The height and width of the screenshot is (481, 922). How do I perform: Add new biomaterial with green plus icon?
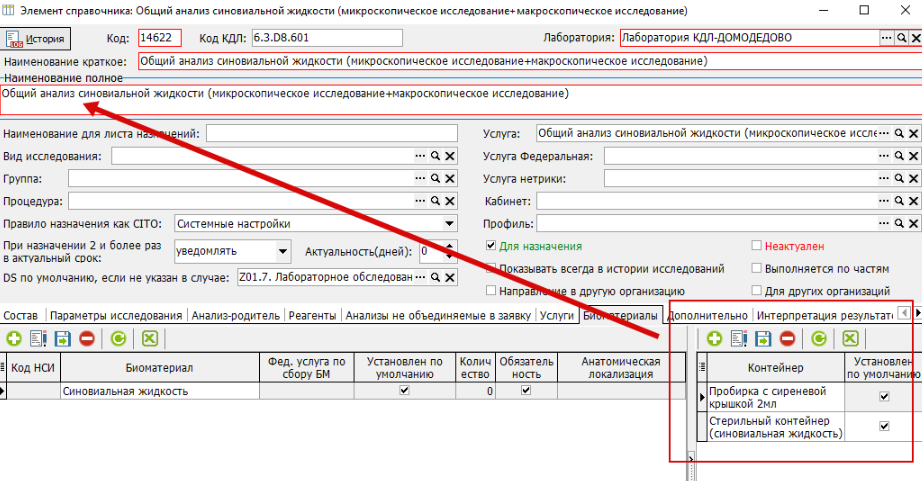(14, 339)
